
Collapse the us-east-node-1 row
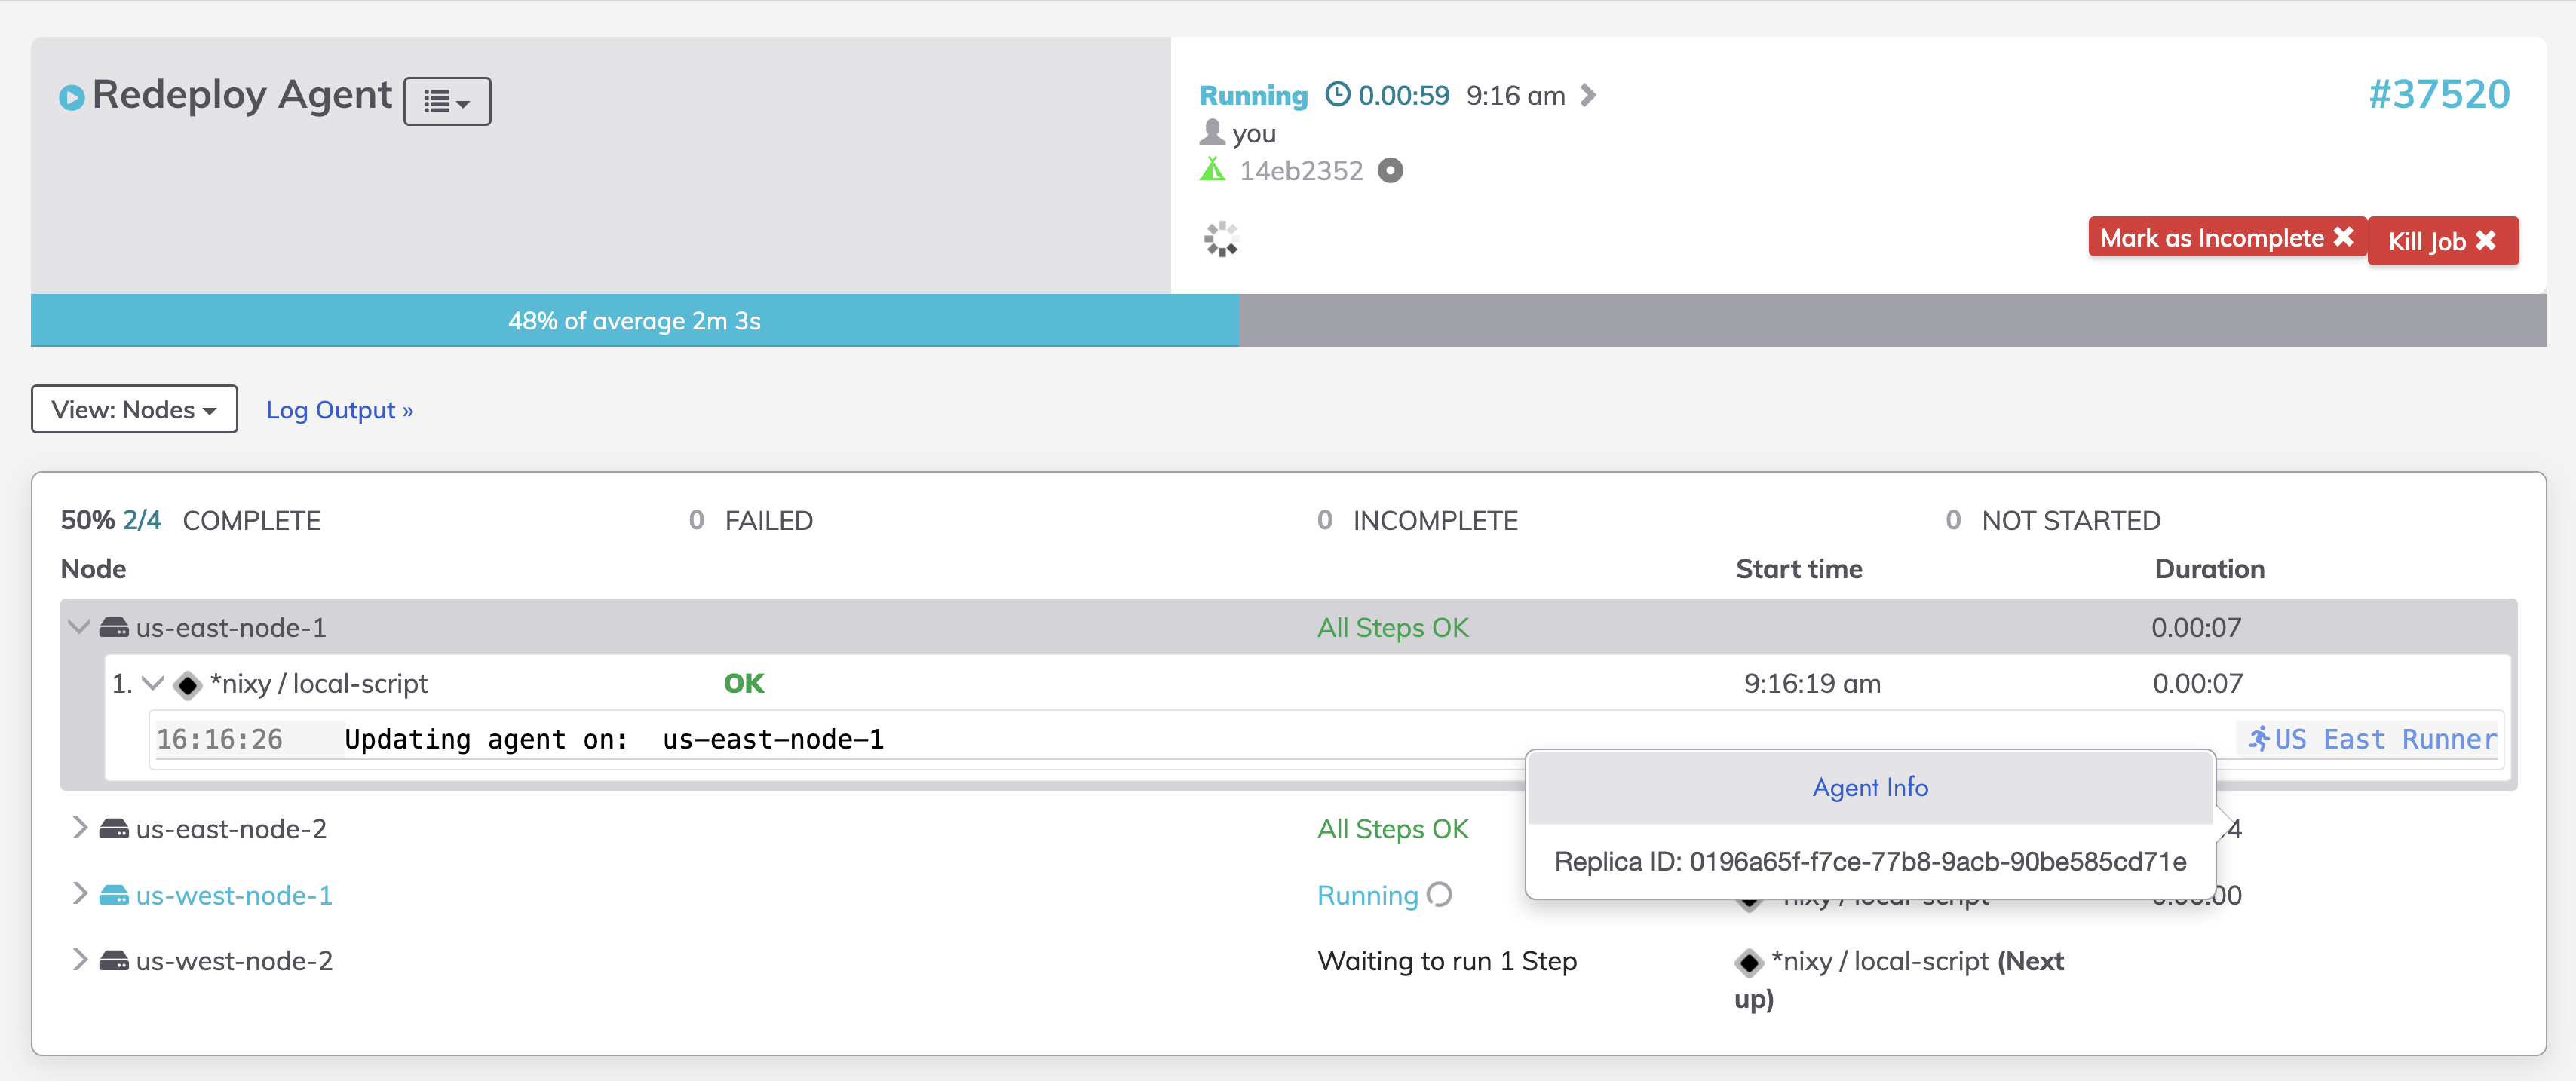(x=79, y=627)
